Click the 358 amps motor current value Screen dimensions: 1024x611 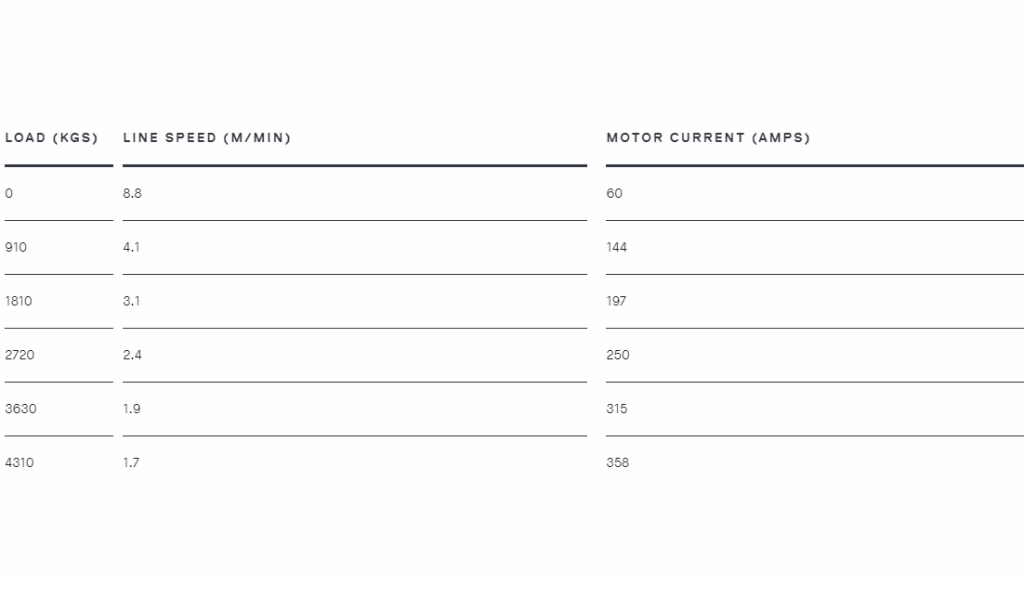[618, 463]
